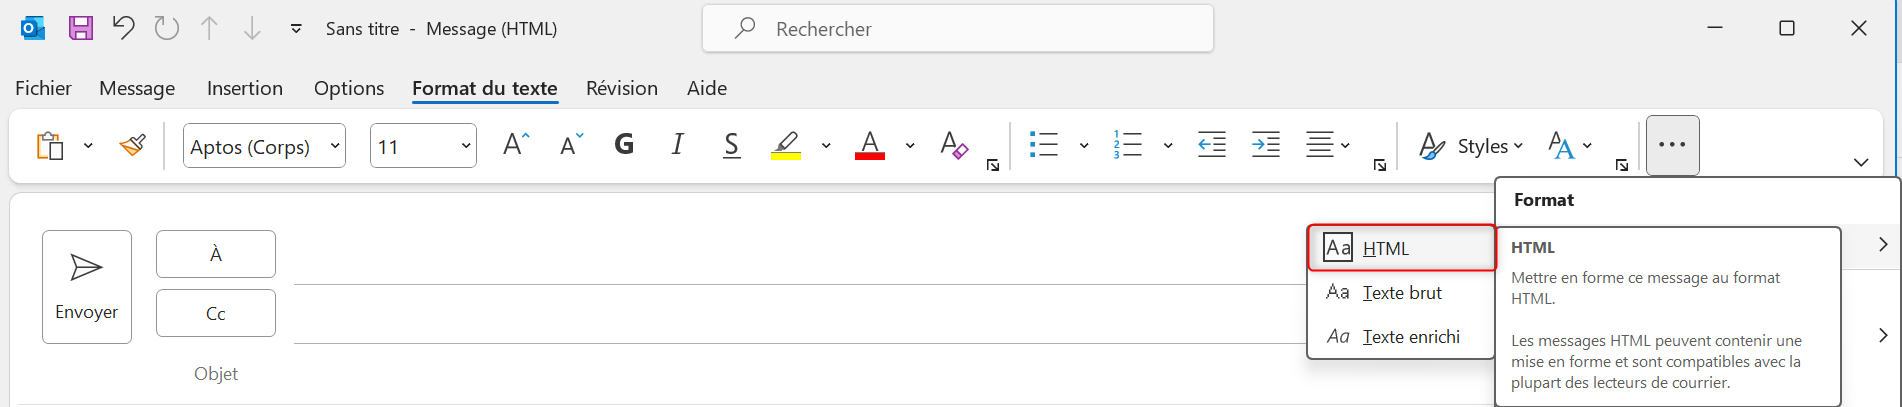Click the Save icon in title bar
This screenshot has height=407, width=1902.
80,28
